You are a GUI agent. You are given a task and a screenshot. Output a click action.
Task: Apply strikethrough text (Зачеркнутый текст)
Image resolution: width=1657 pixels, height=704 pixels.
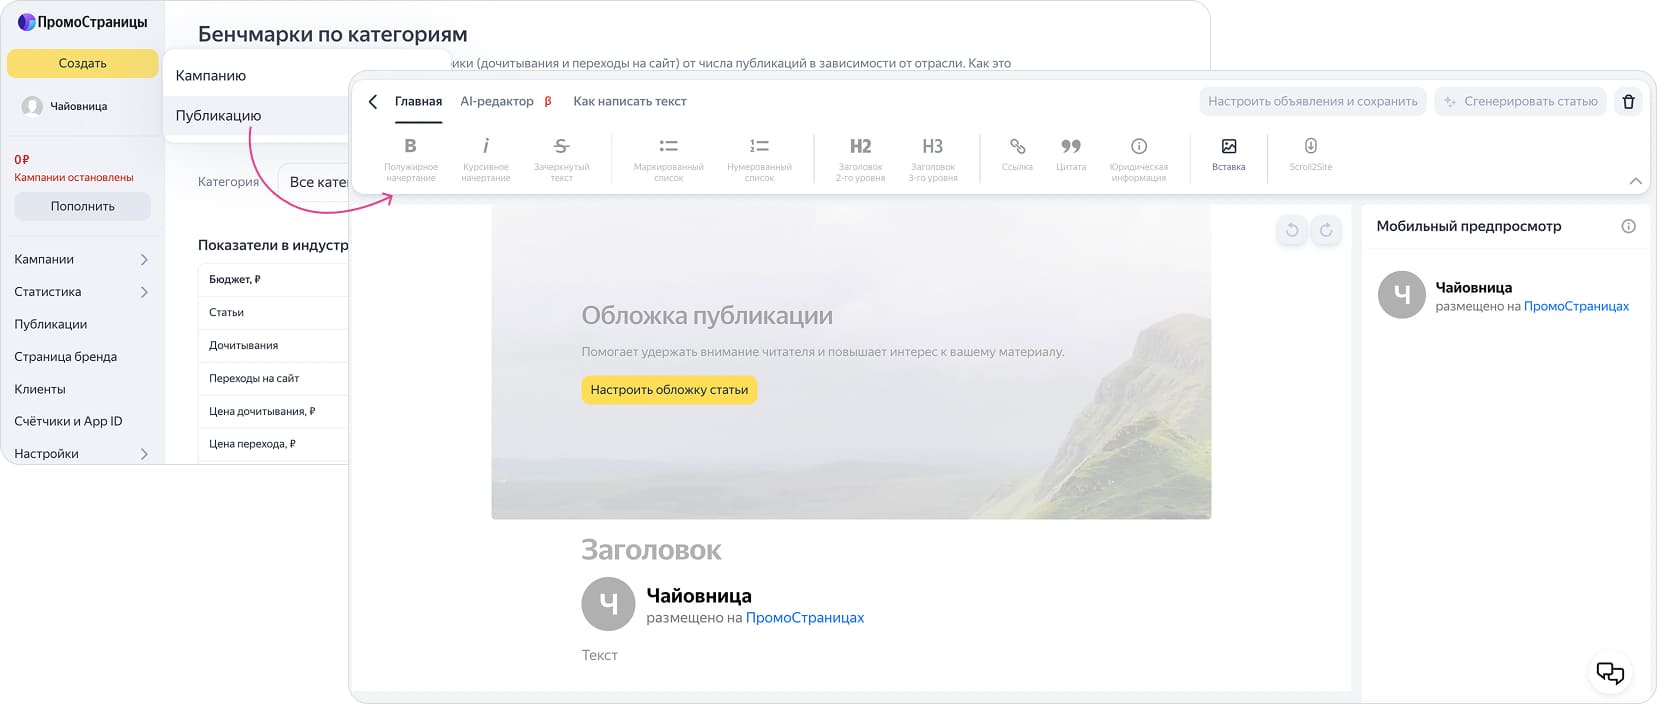(x=561, y=159)
